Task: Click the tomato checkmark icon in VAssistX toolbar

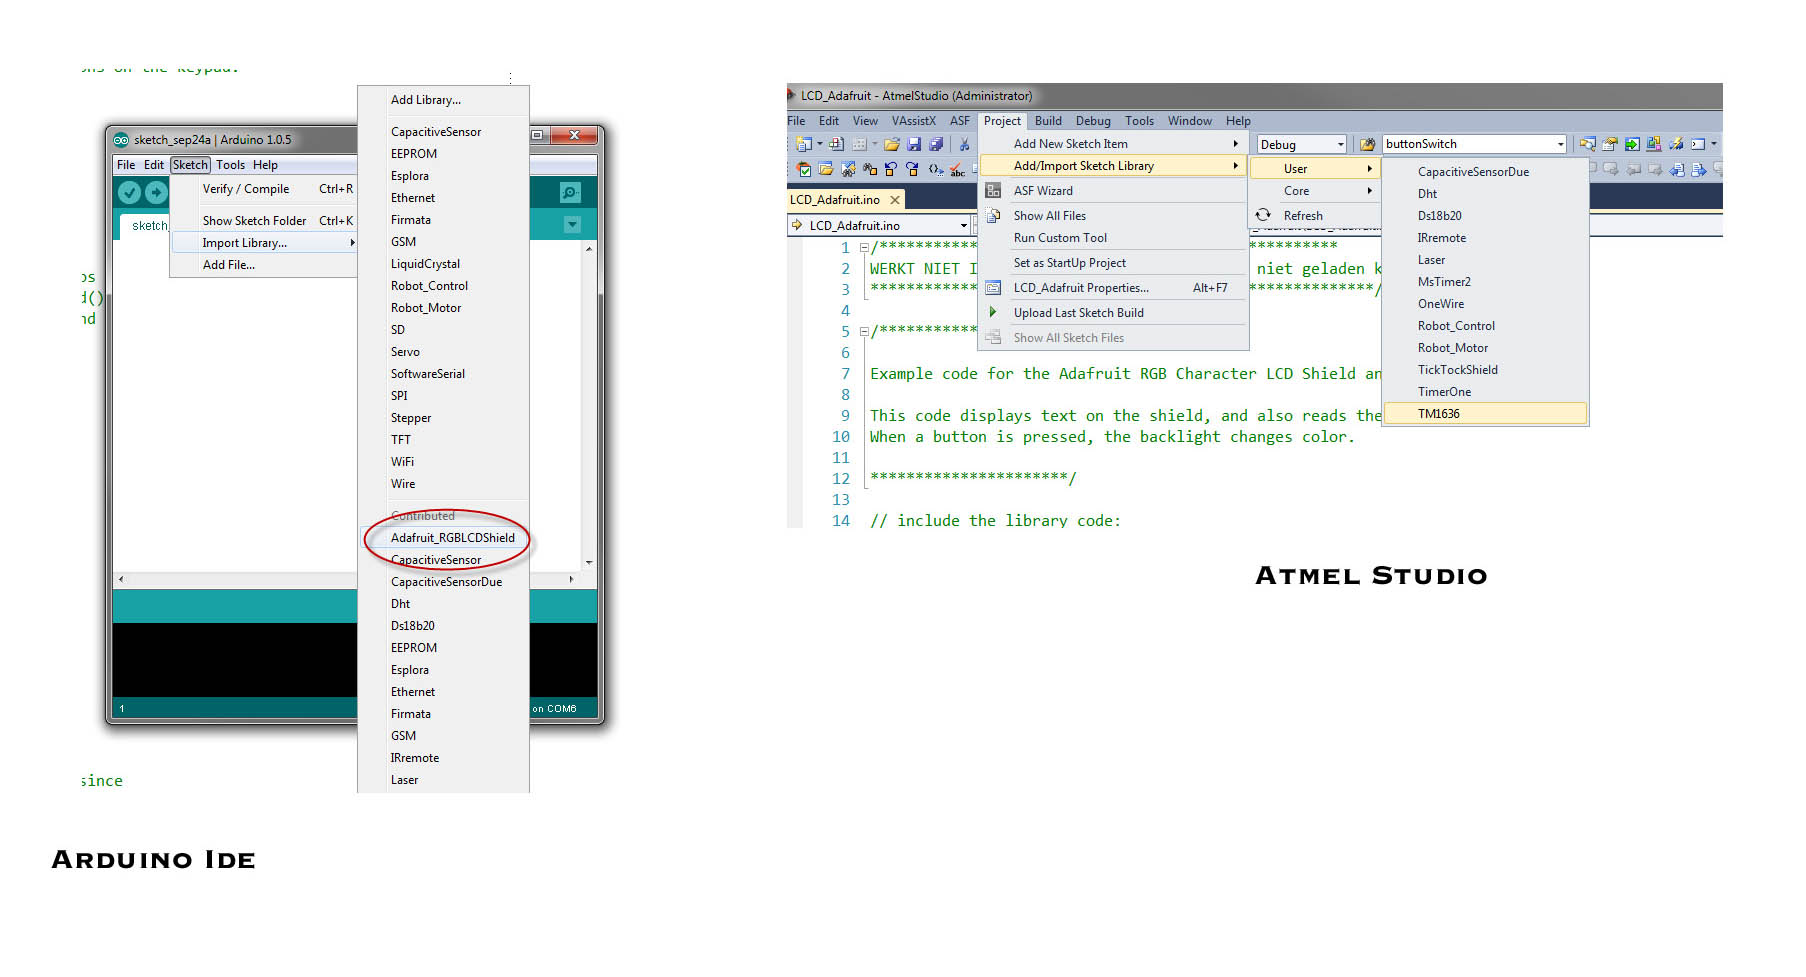Action: pos(803,169)
